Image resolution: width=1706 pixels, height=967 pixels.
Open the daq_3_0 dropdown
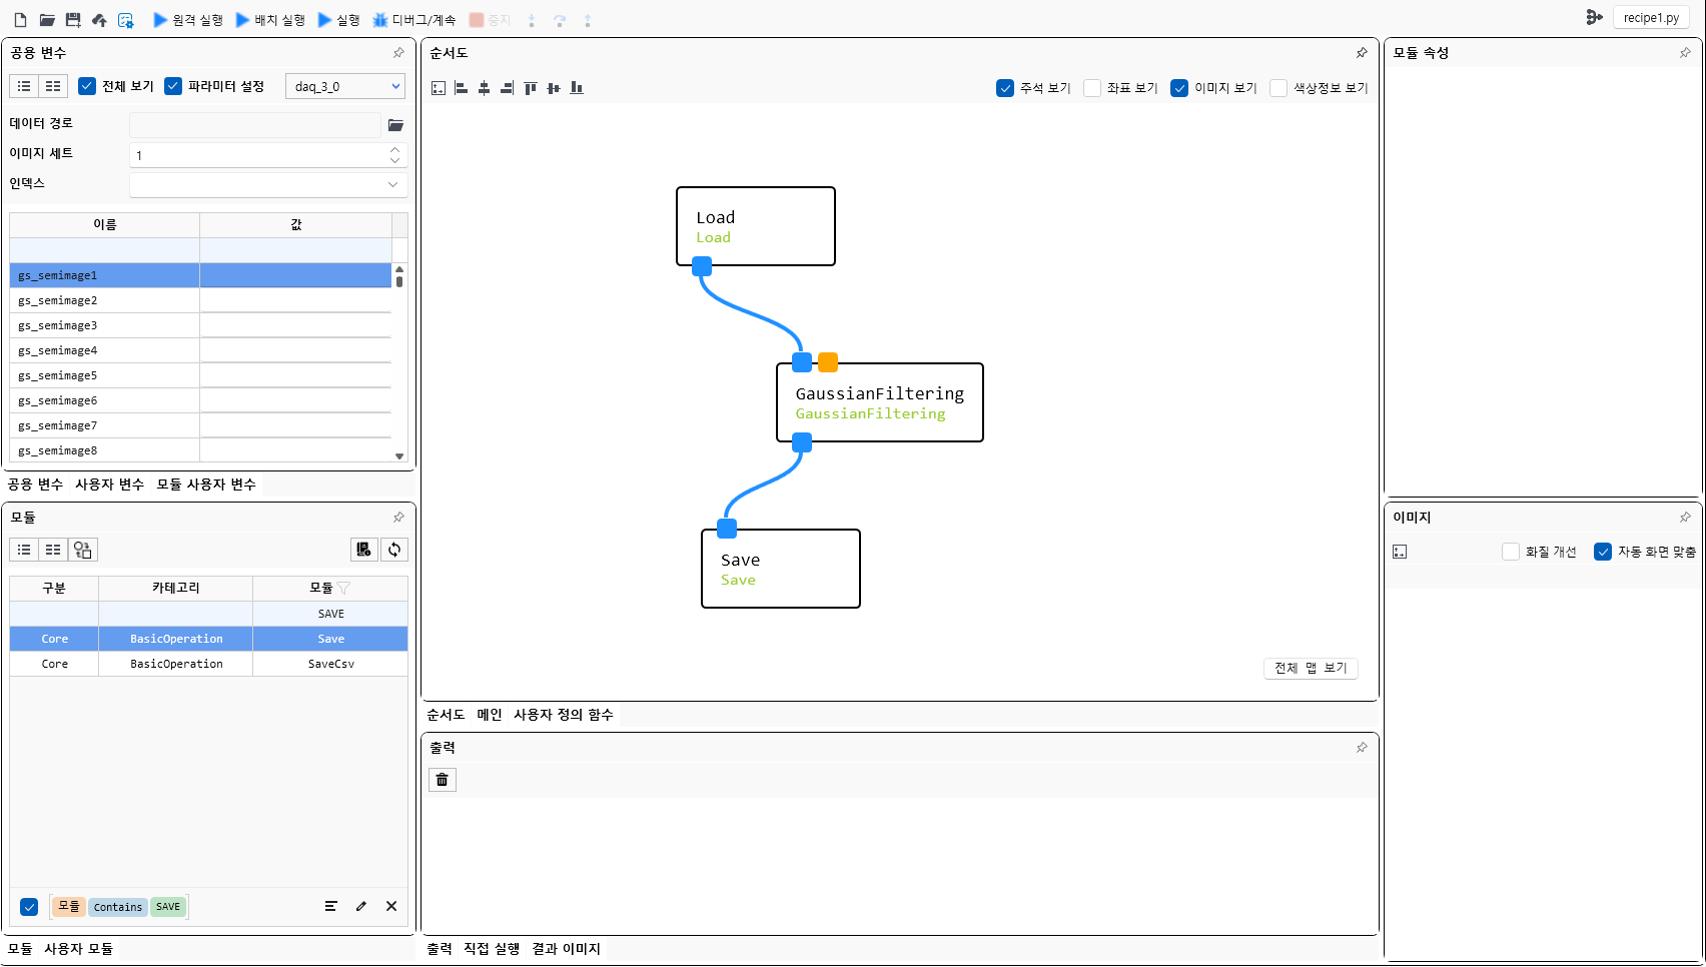(x=345, y=87)
